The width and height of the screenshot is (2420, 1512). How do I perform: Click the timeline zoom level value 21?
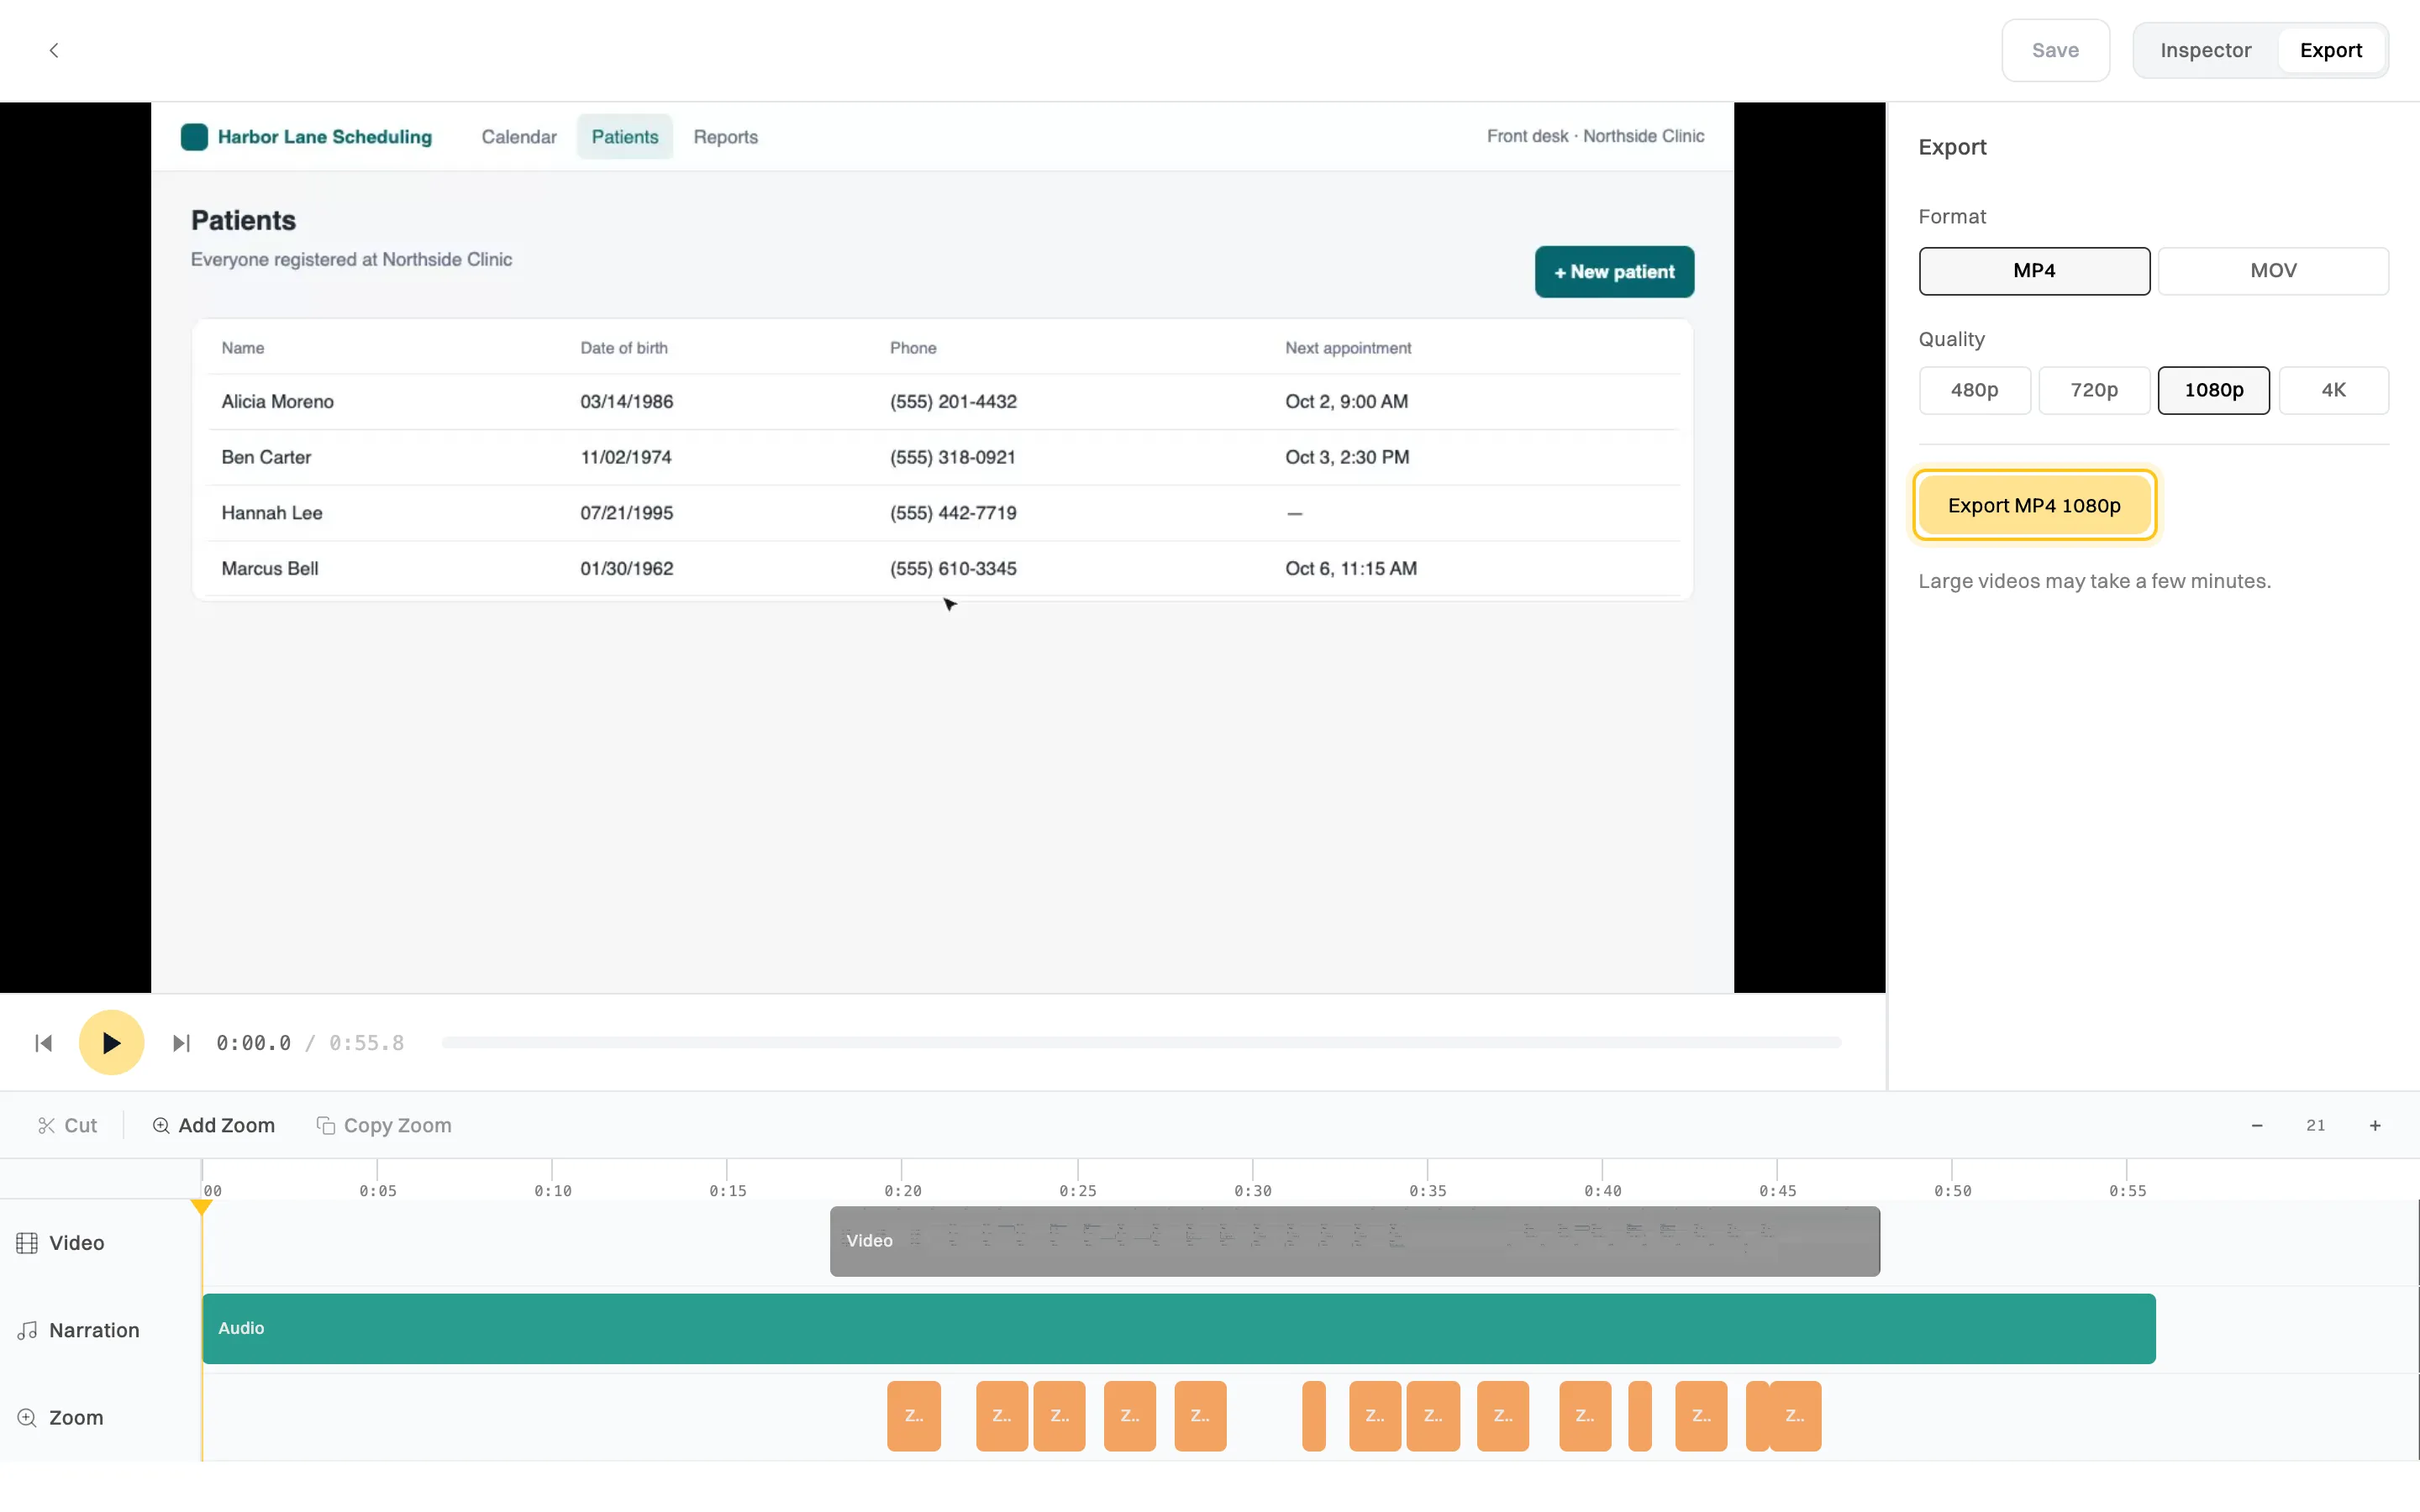2316,1125
